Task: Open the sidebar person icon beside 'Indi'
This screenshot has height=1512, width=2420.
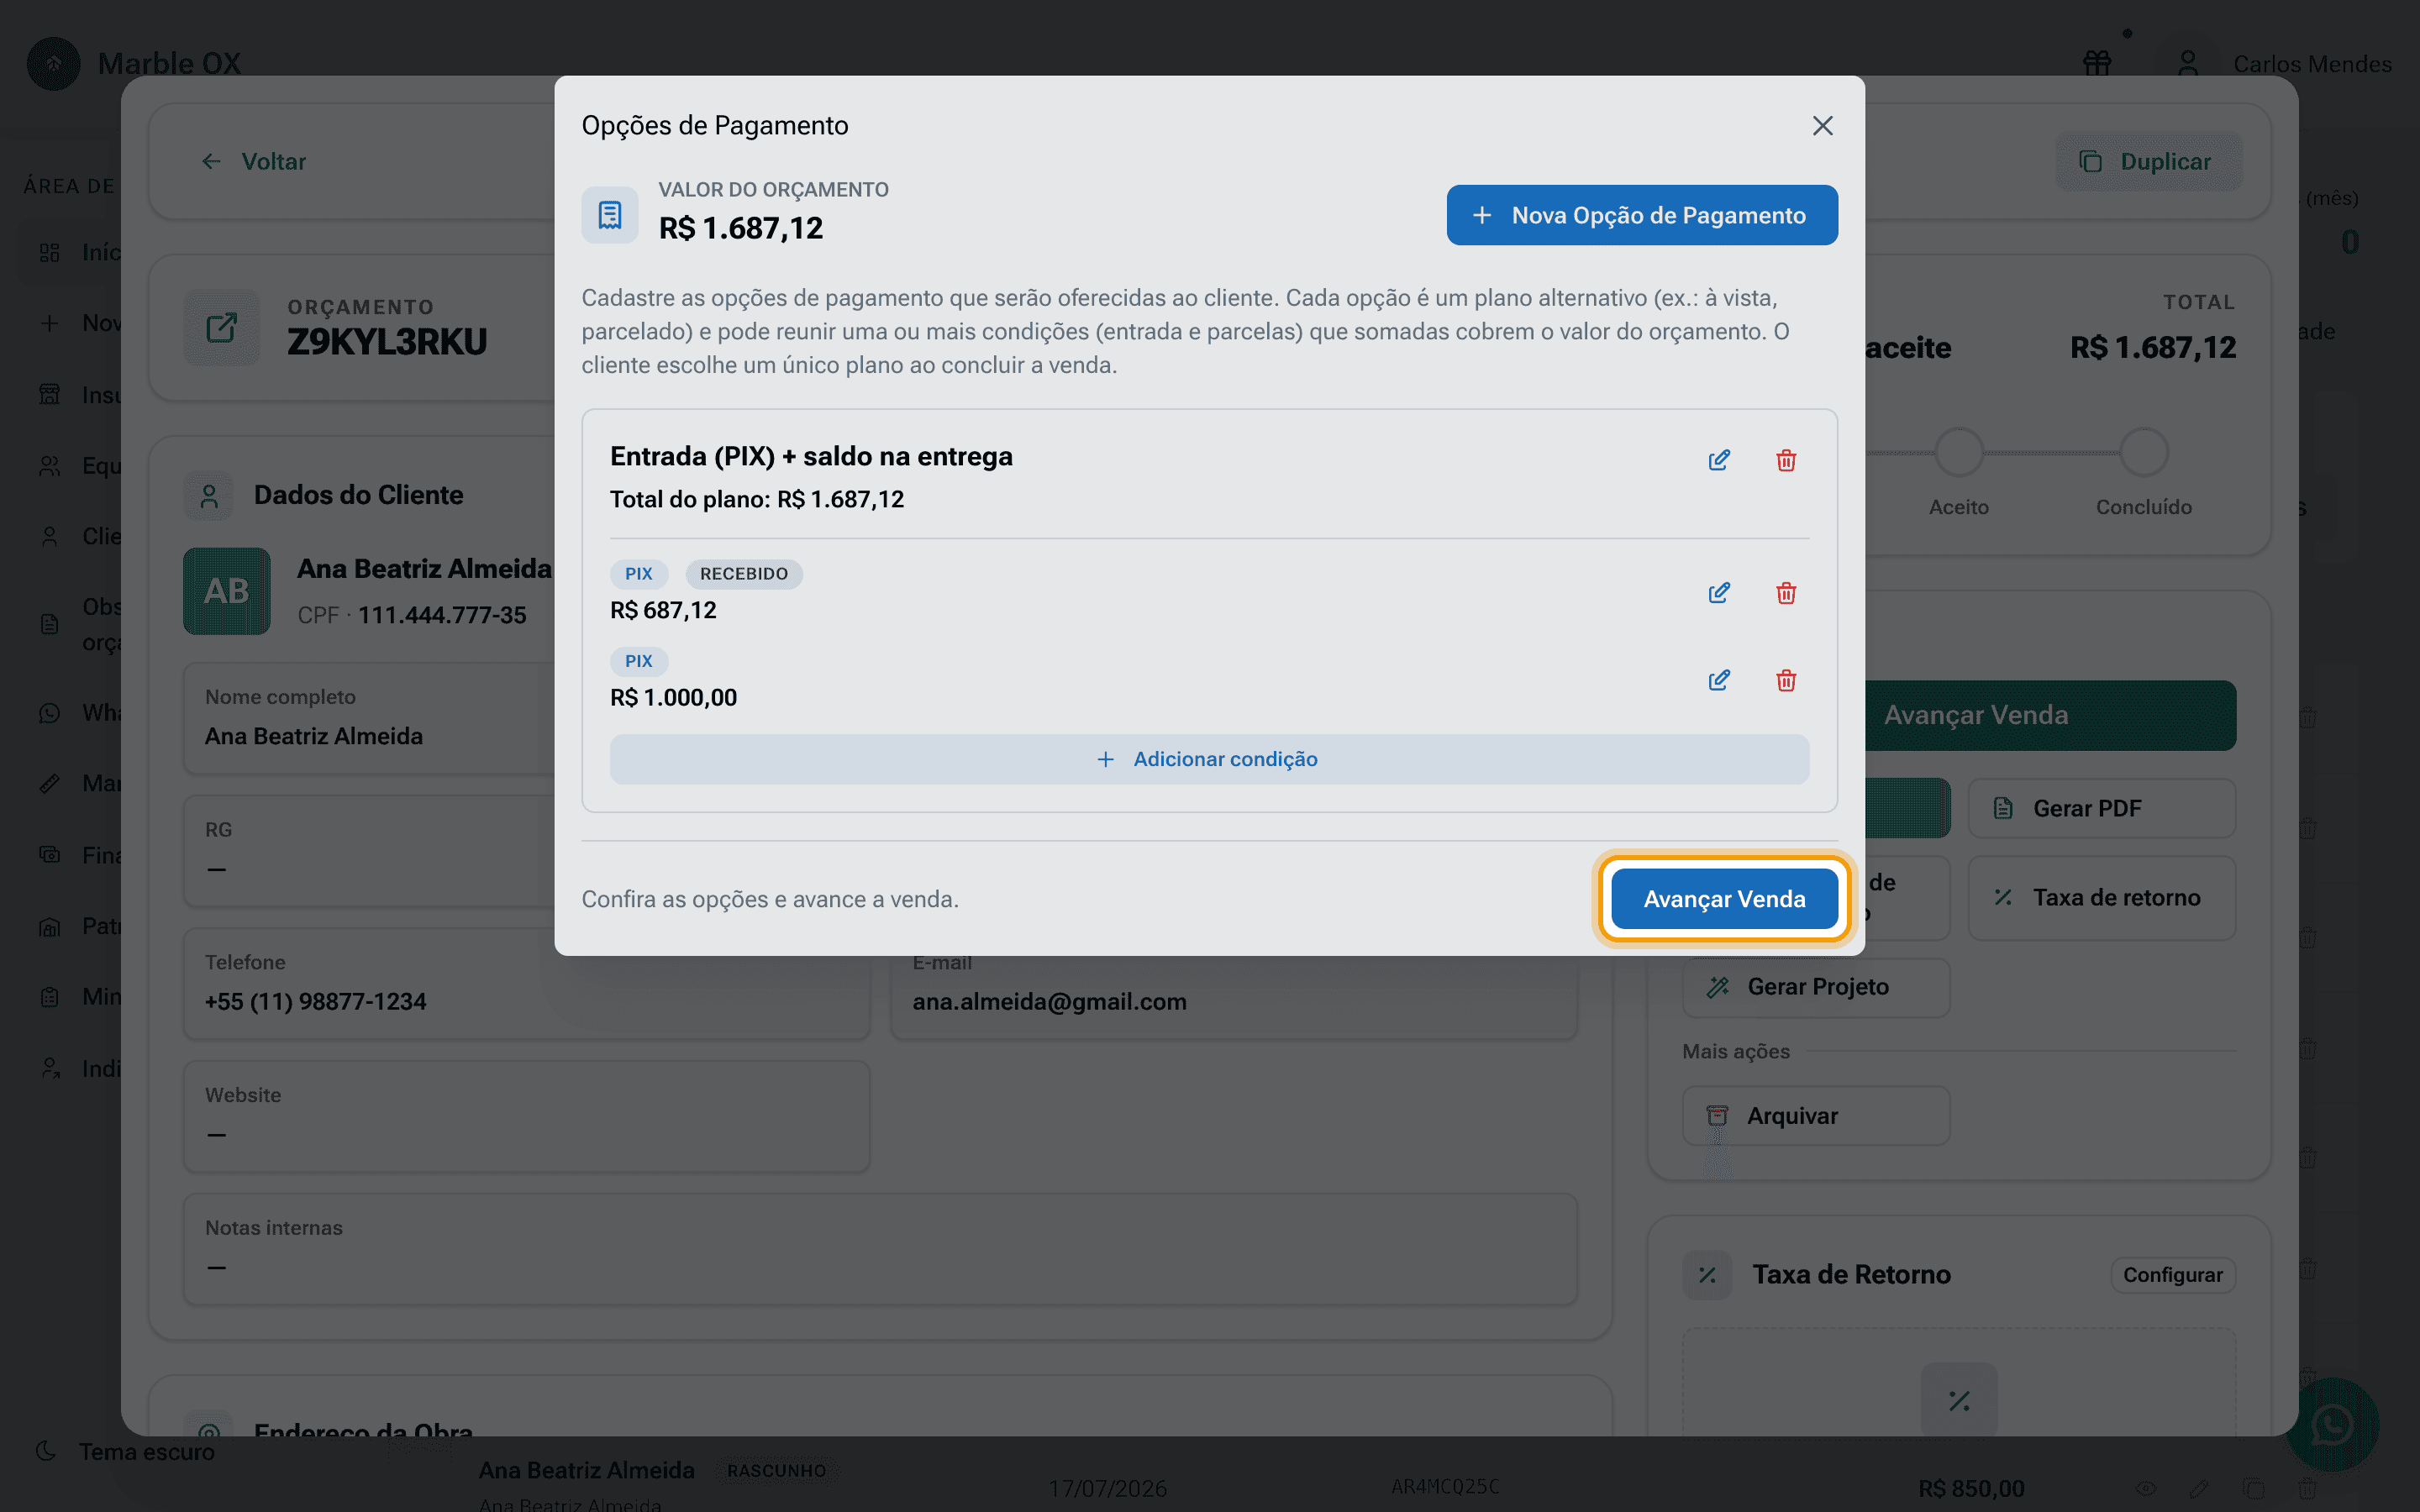Action: point(50,1069)
